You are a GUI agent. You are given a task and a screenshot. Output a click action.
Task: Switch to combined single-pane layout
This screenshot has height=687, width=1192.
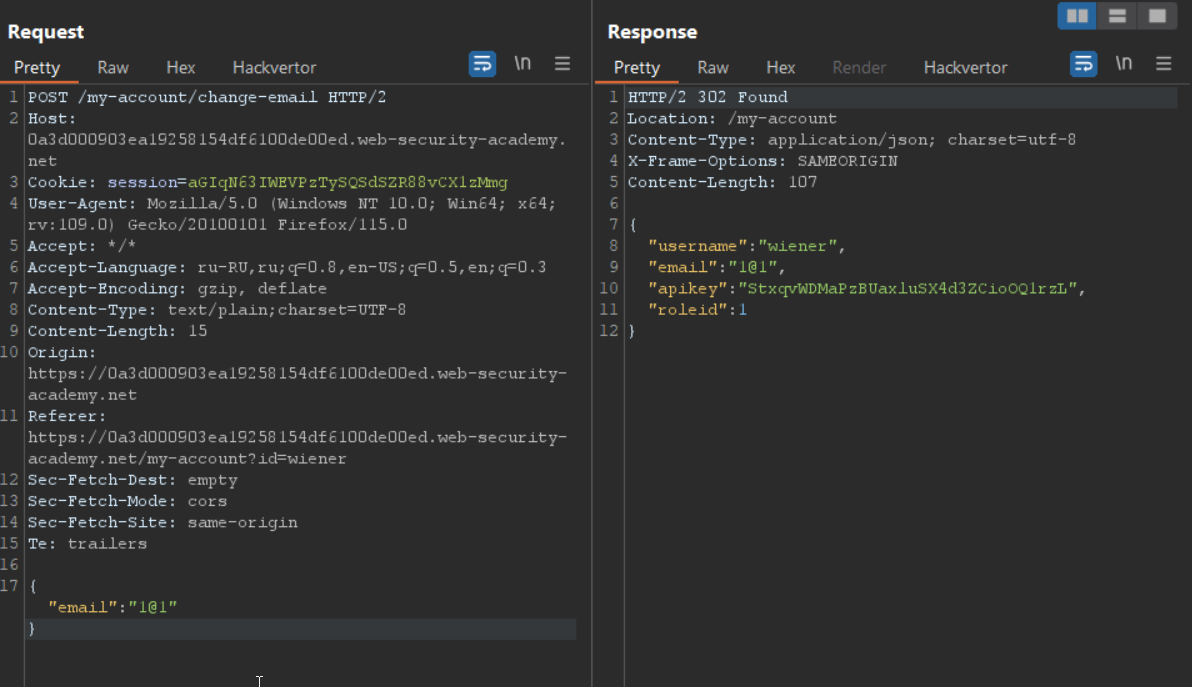(x=1157, y=16)
